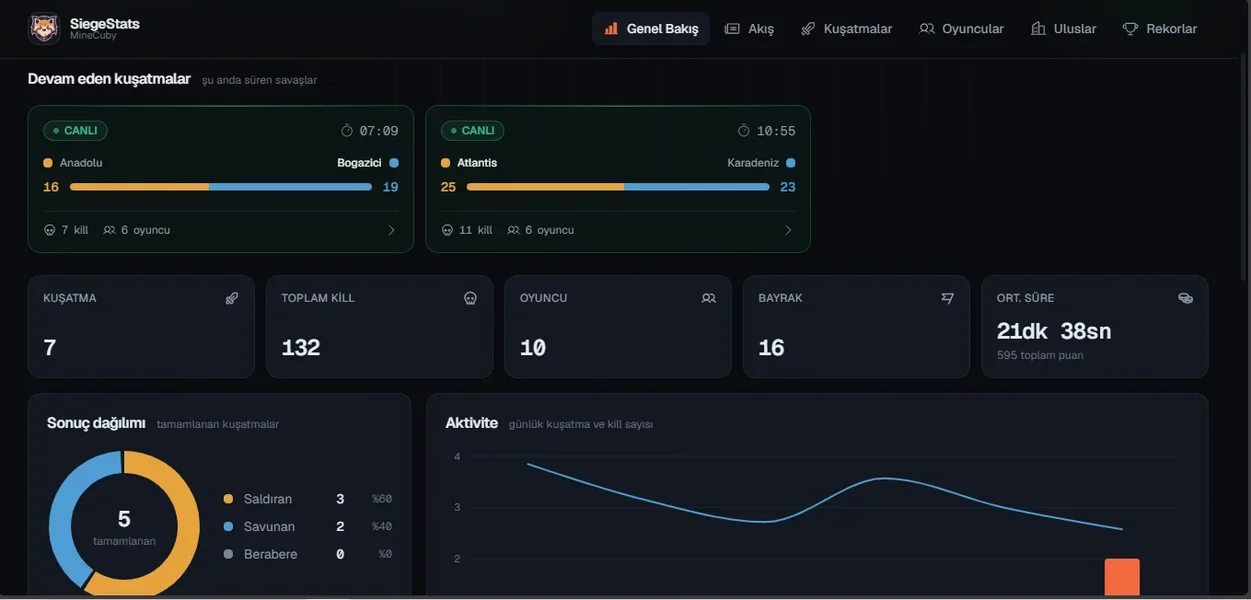Click the CANLI badge on Anadolu siege
Viewport: 1251px width, 600px height.
tap(75, 131)
